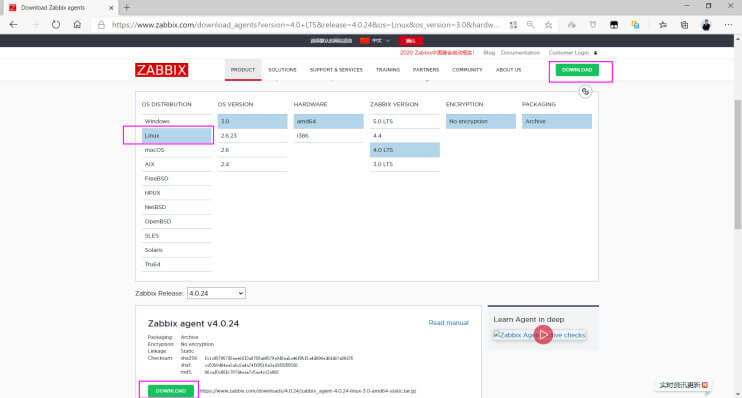This screenshot has width=742, height=398.
Task: Click the zoom magnifier icon in address bar
Action: tap(530, 25)
